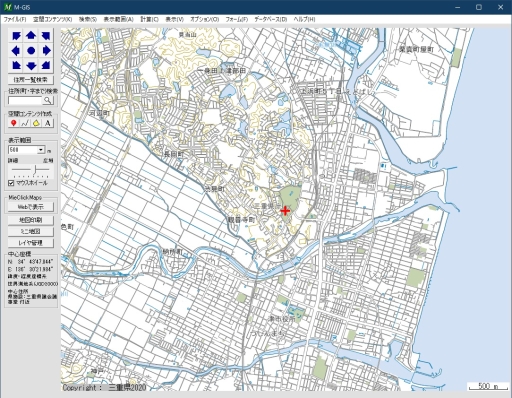This screenshot has height=398, width=512.
Task: Pan the map downward with arrow
Action: (x=31, y=65)
